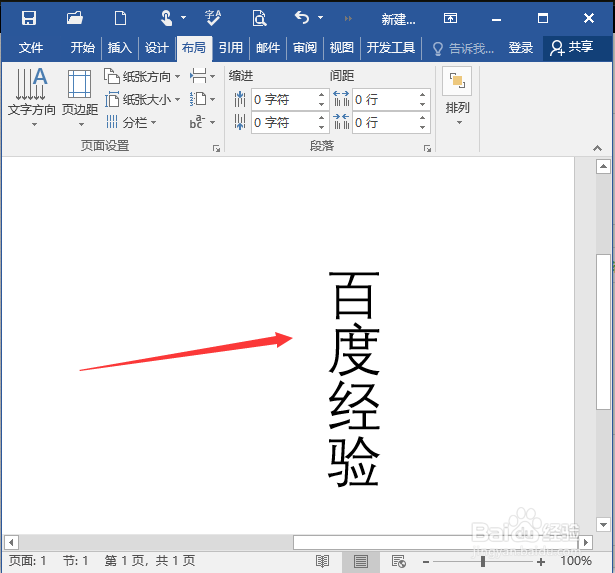
Task: Open 页边距 margins button
Action: tap(80, 97)
